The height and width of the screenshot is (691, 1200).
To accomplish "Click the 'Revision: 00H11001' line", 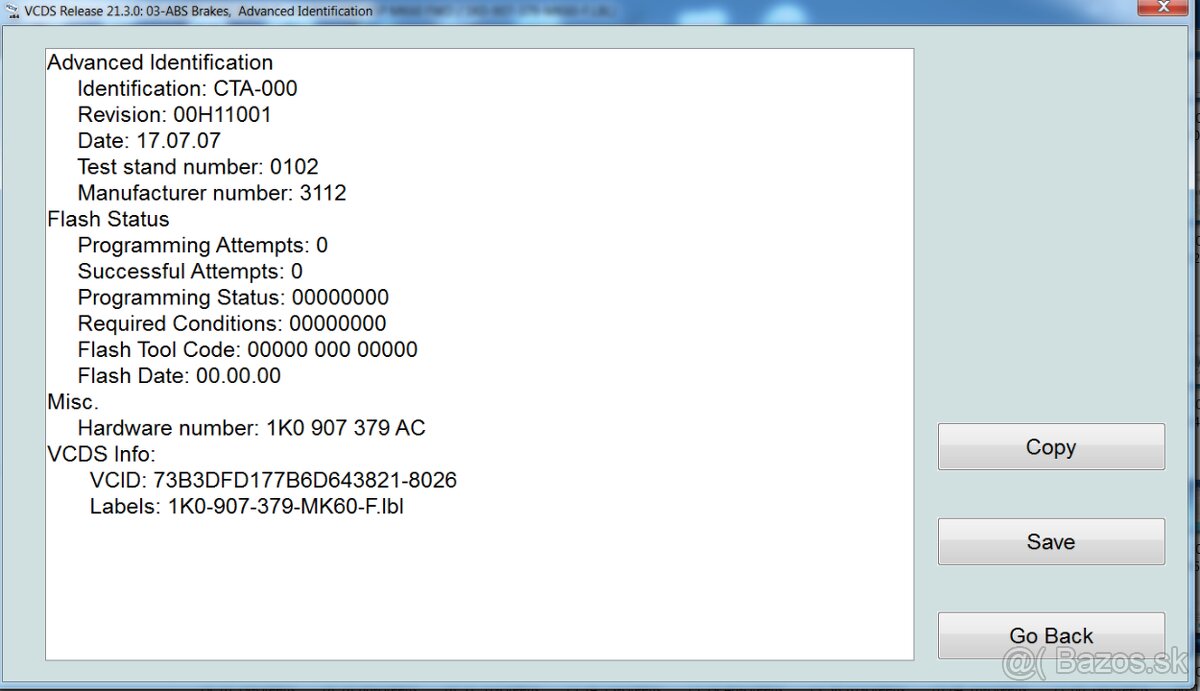I will (x=174, y=114).
